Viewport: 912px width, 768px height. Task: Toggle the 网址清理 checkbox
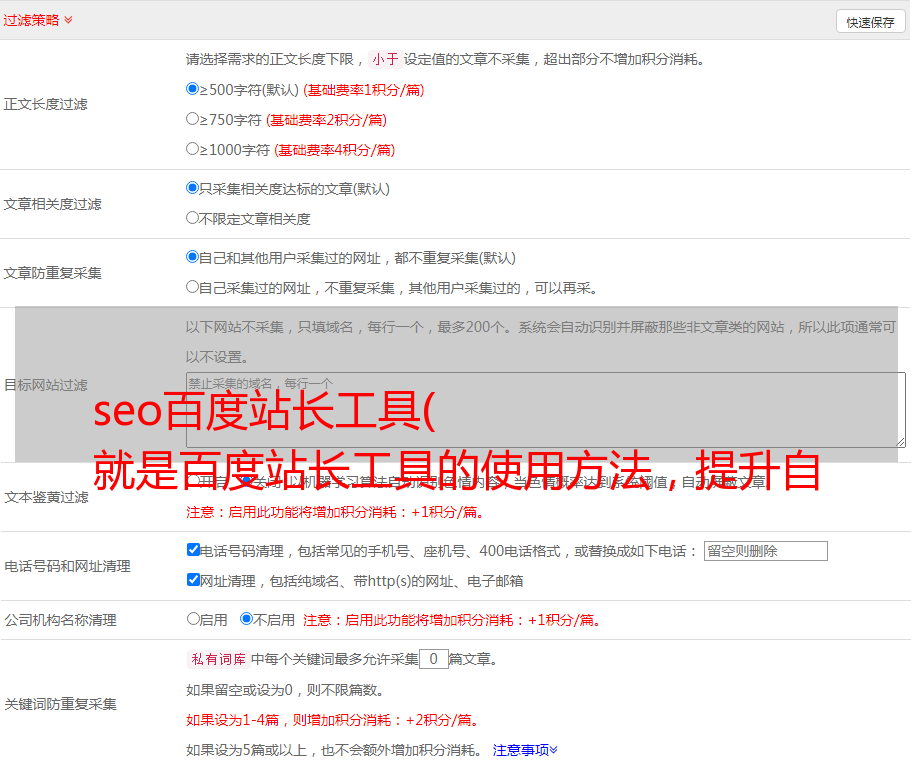194,579
